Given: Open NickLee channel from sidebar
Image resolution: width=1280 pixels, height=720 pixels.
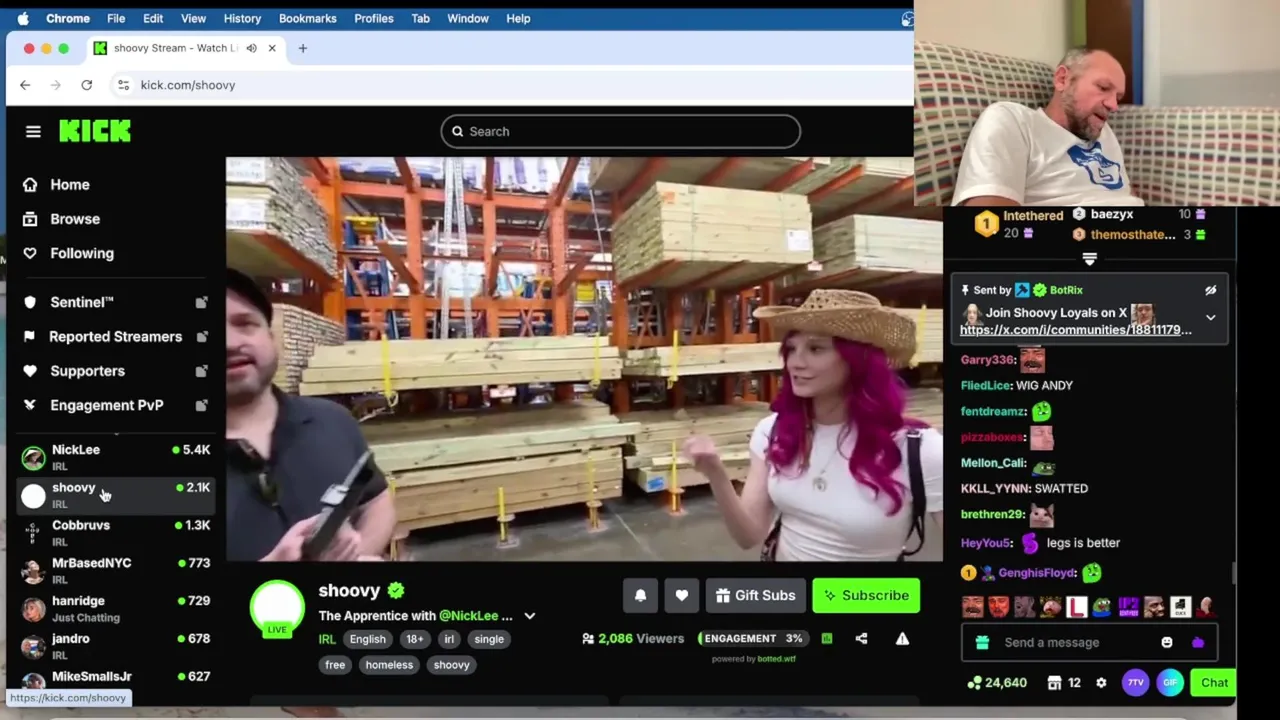Looking at the screenshot, I should [116, 457].
